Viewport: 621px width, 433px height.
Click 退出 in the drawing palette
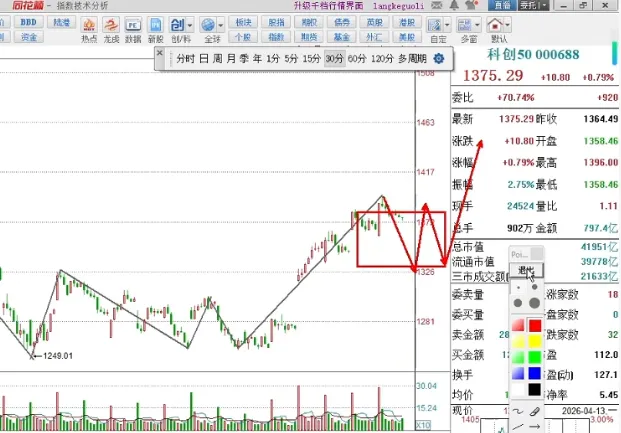(x=526, y=271)
